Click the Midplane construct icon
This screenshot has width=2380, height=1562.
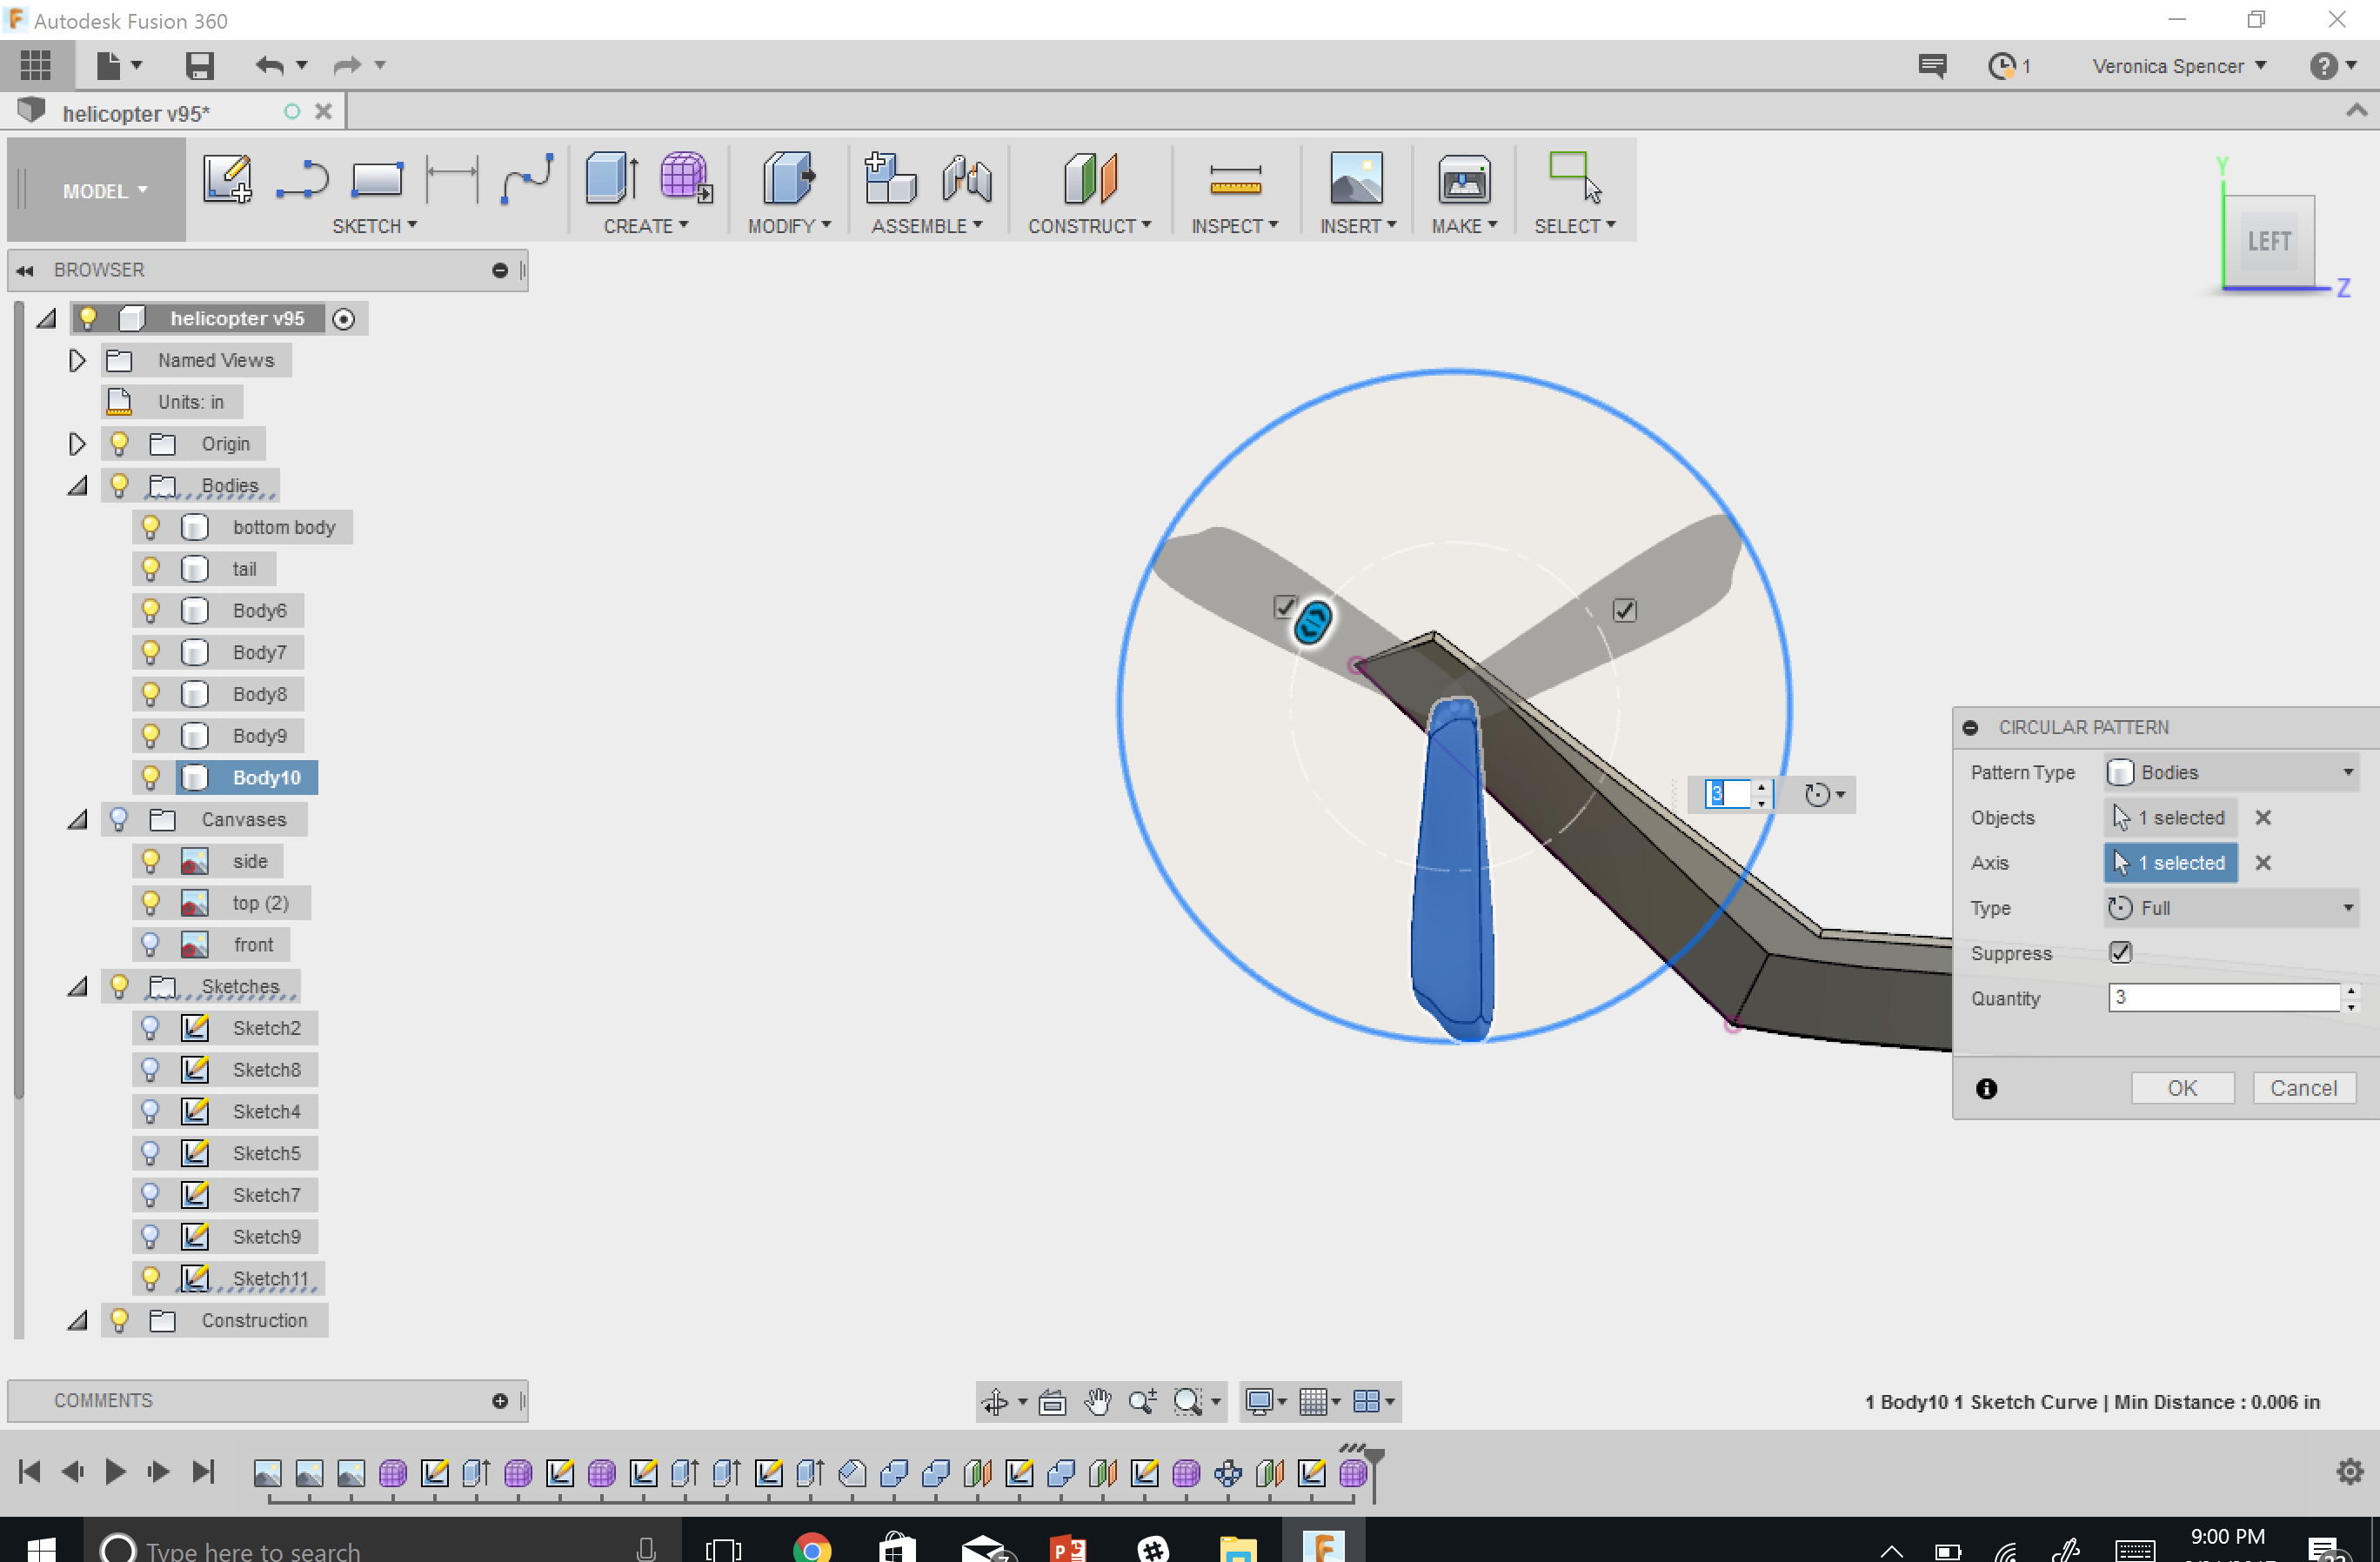click(1090, 179)
